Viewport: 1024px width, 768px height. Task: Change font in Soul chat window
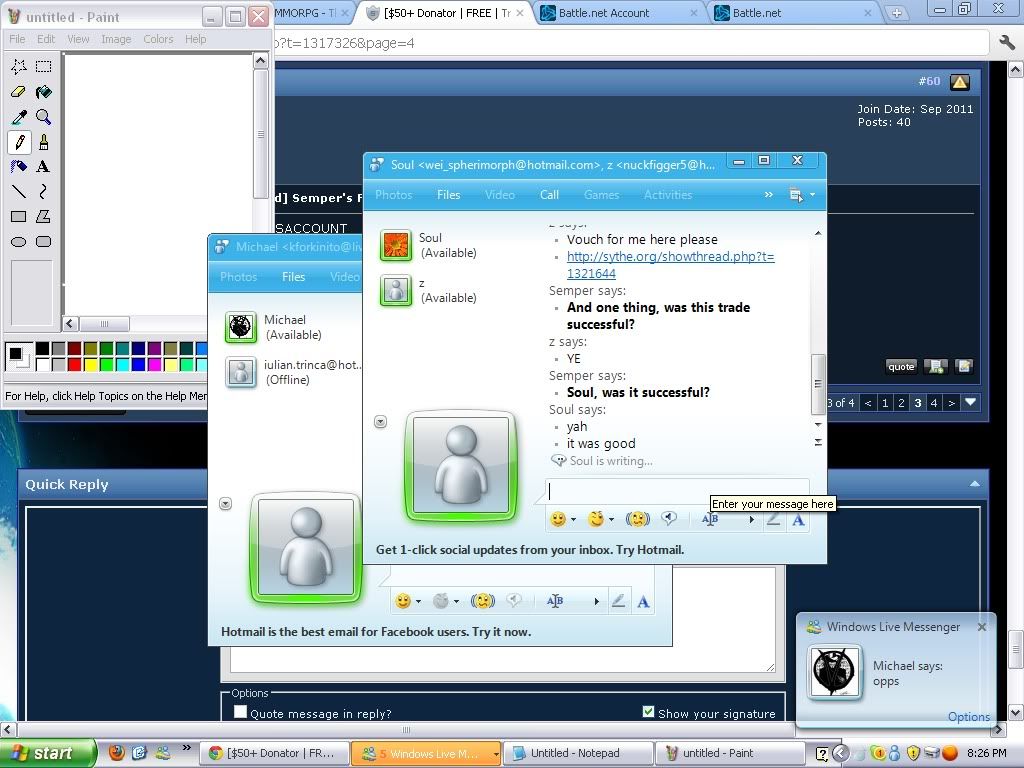pos(798,520)
